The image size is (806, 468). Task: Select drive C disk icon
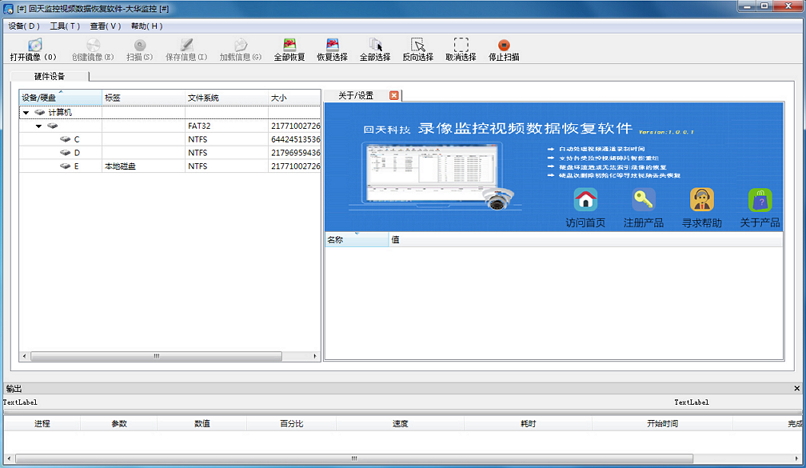pyautogui.click(x=65, y=139)
